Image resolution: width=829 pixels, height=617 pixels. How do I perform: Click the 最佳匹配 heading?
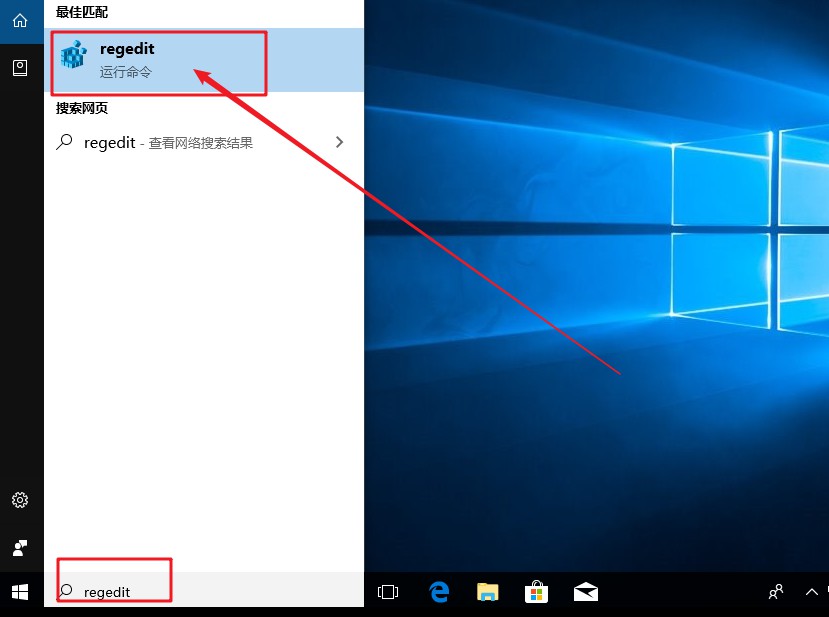pyautogui.click(x=80, y=12)
